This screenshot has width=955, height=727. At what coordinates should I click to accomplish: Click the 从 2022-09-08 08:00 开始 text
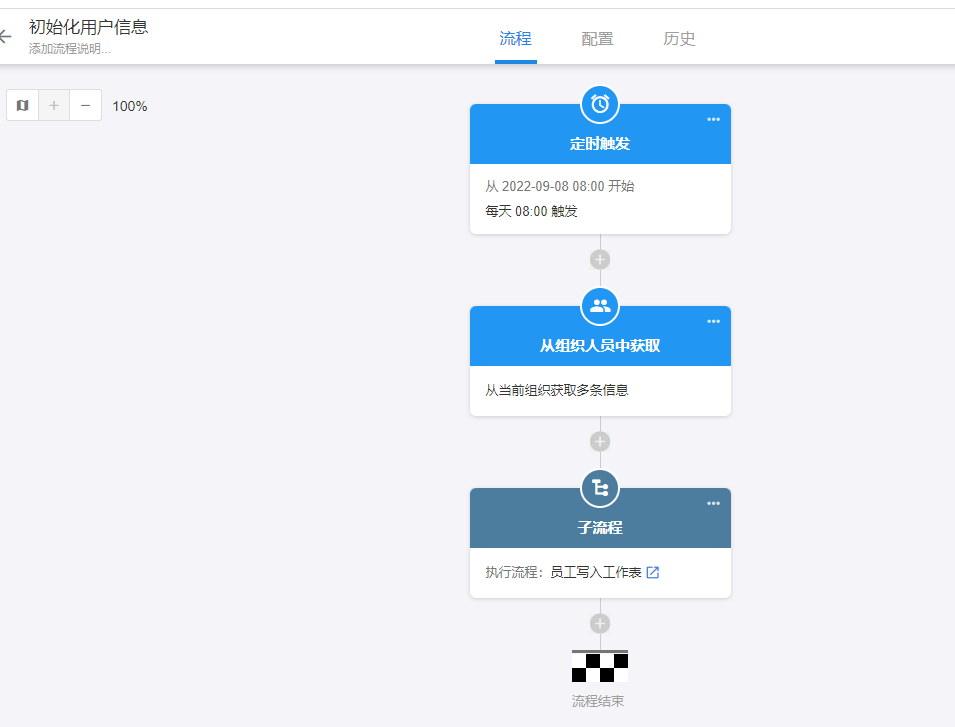pos(560,186)
